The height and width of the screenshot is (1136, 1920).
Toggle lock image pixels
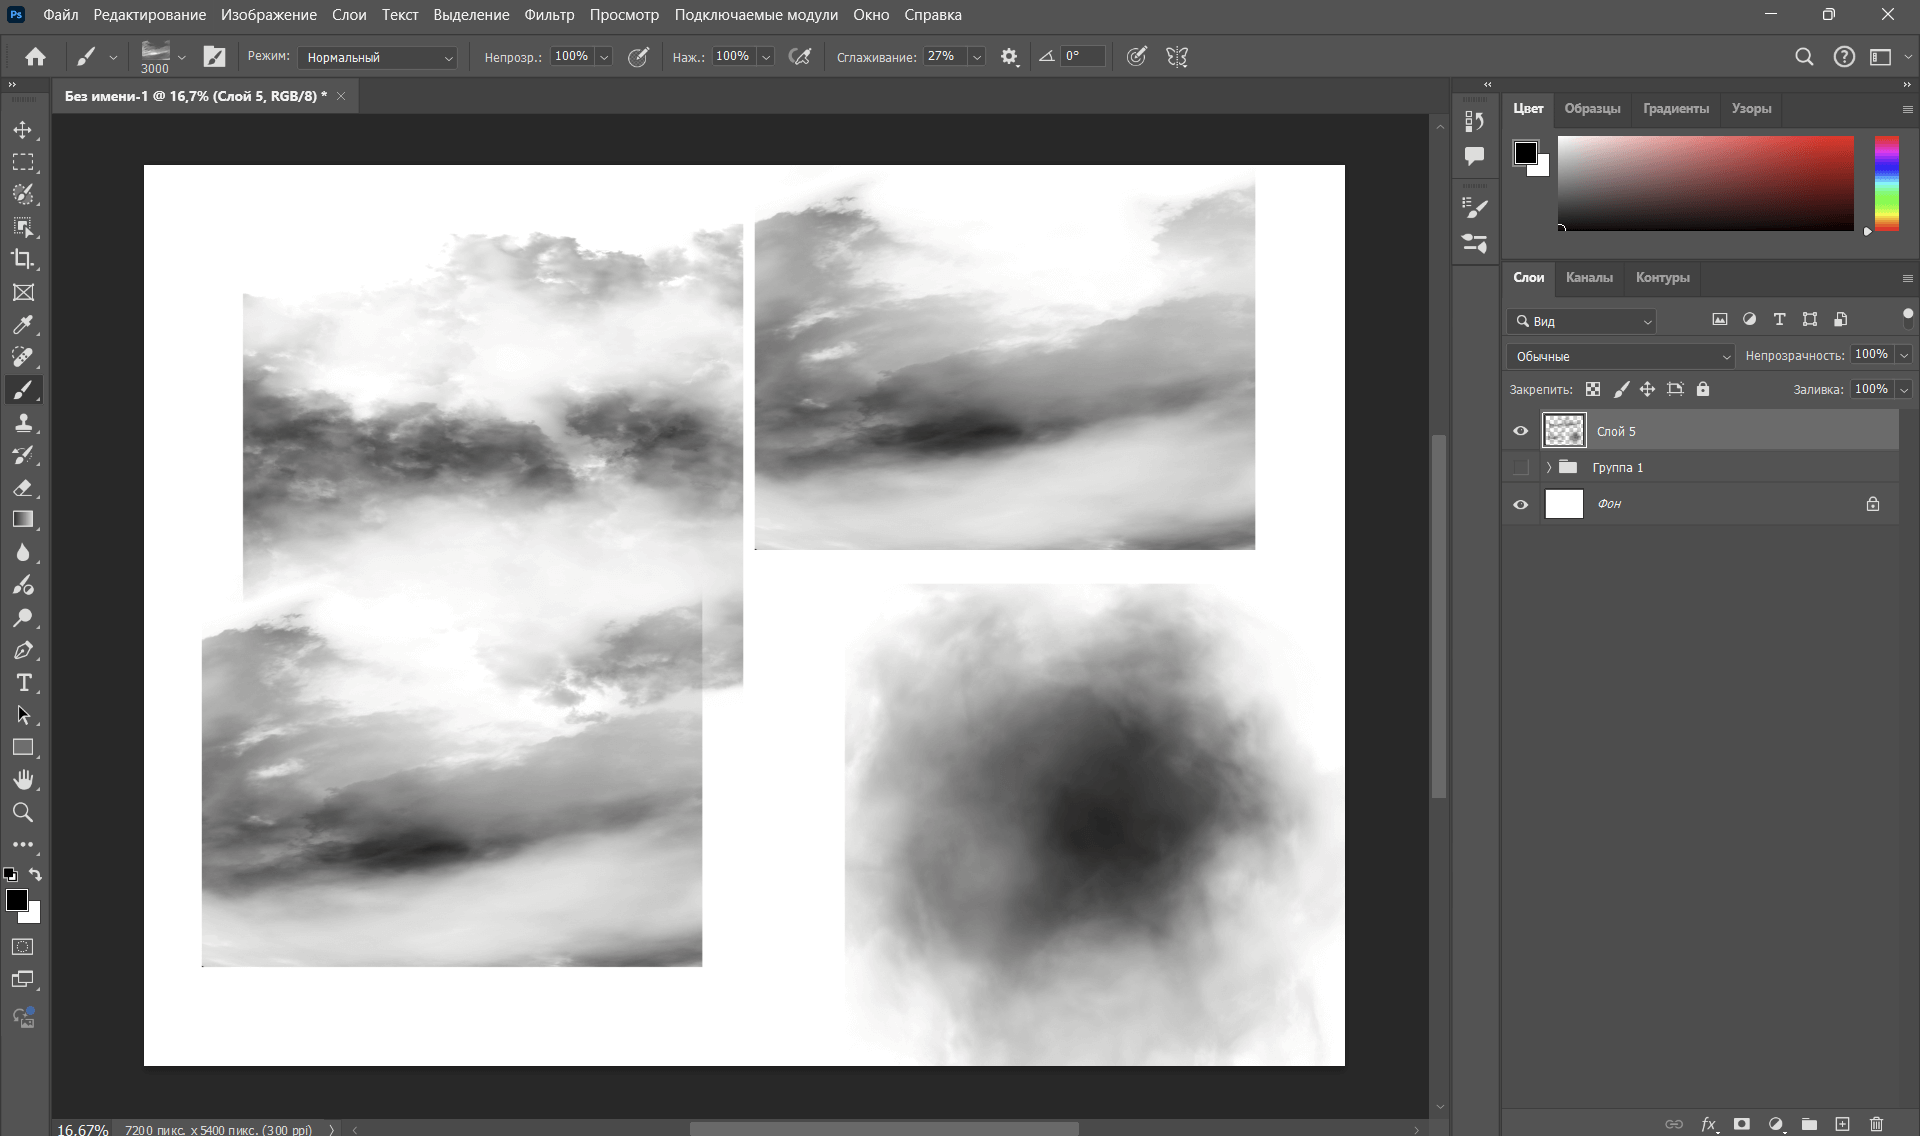coord(1621,389)
